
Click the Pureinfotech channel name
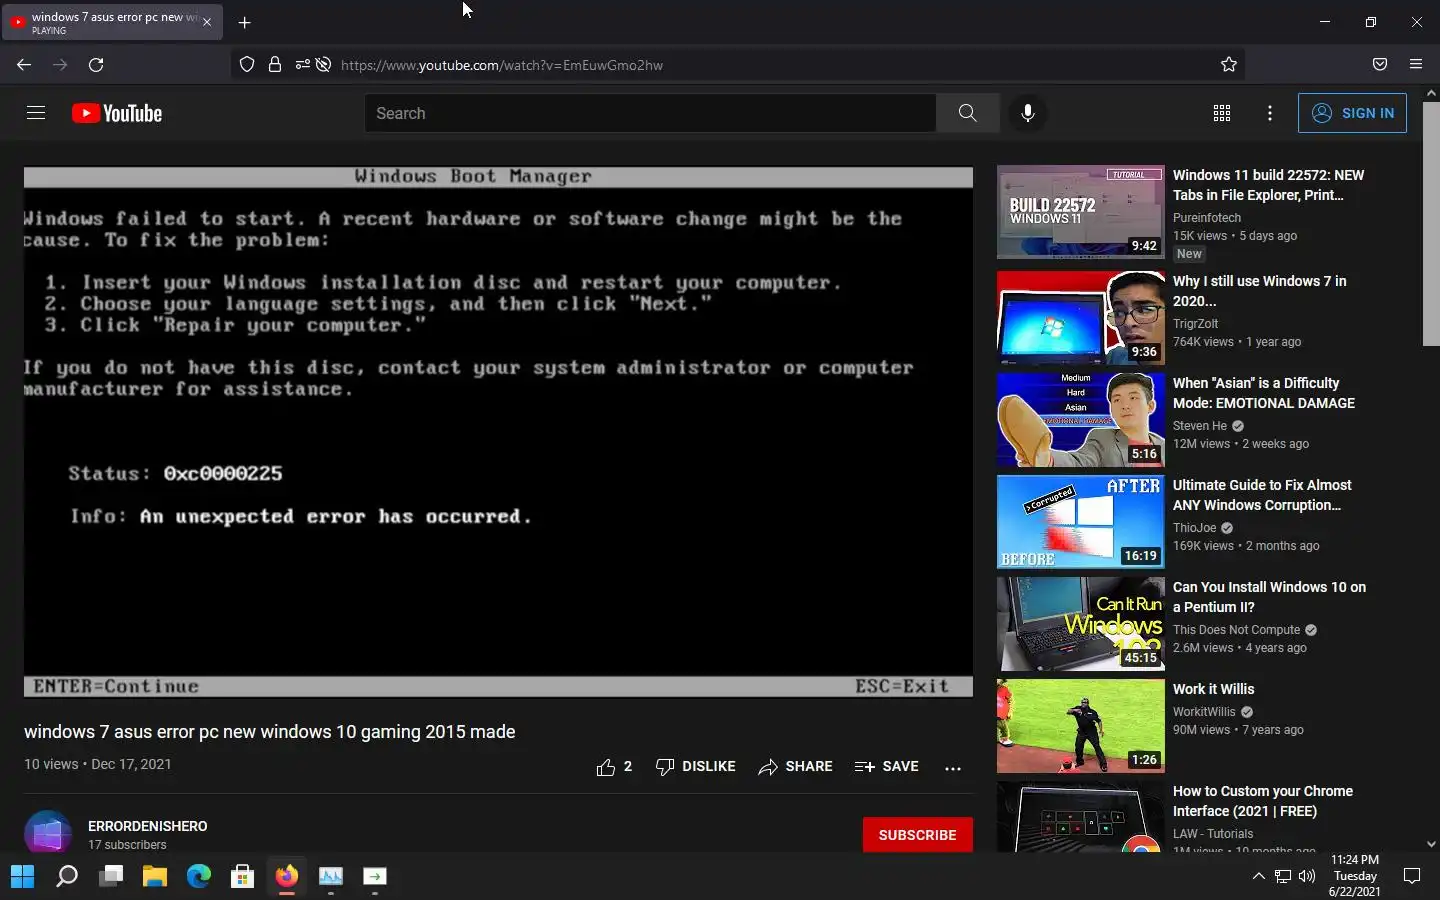click(1207, 217)
